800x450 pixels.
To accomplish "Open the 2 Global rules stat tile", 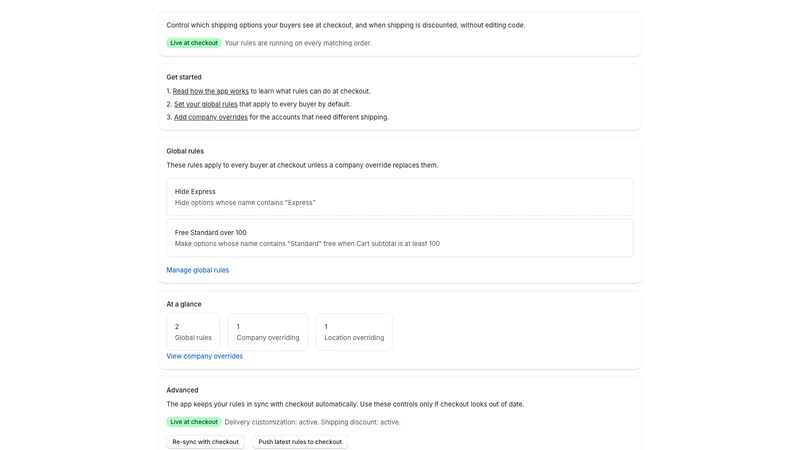I will click(x=193, y=332).
